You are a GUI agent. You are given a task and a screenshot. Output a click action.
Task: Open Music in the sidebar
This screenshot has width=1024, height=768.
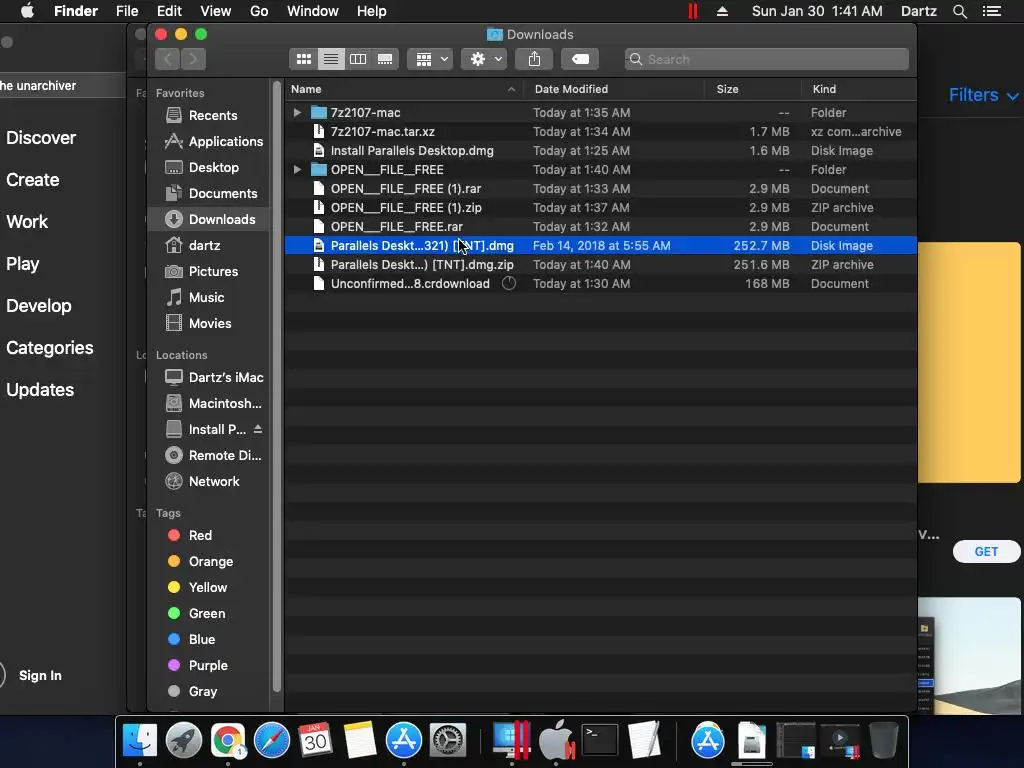click(x=209, y=298)
